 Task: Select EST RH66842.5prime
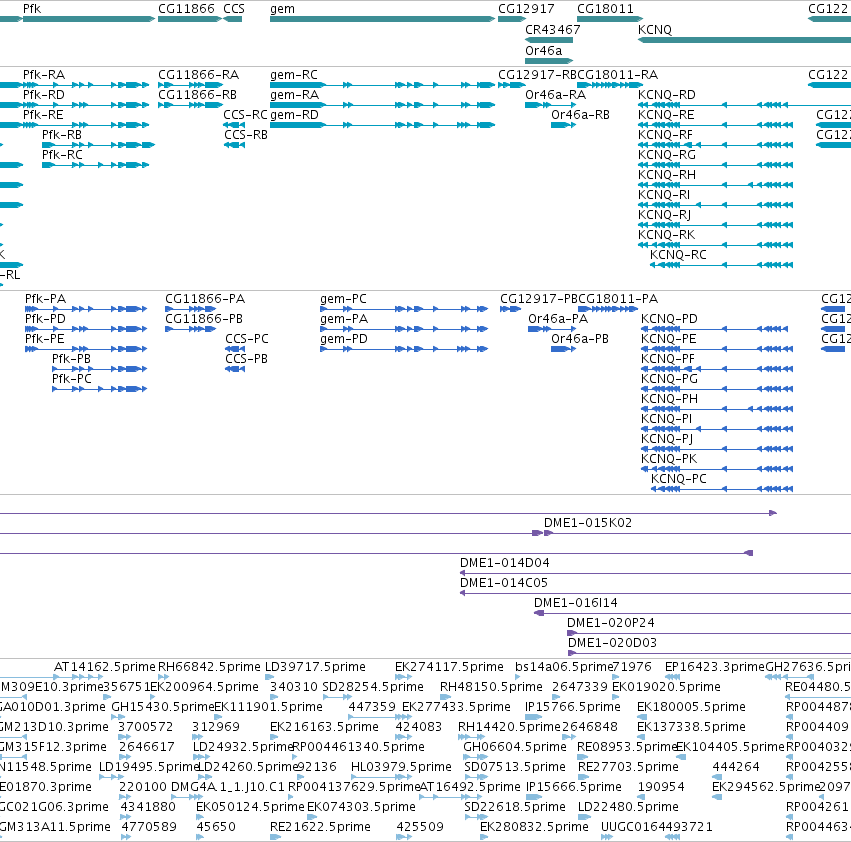[x=209, y=667]
